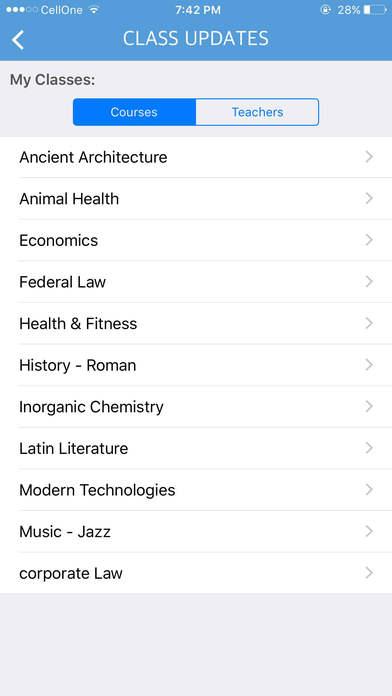Click arrow icon next to corporate Law

point(369,573)
